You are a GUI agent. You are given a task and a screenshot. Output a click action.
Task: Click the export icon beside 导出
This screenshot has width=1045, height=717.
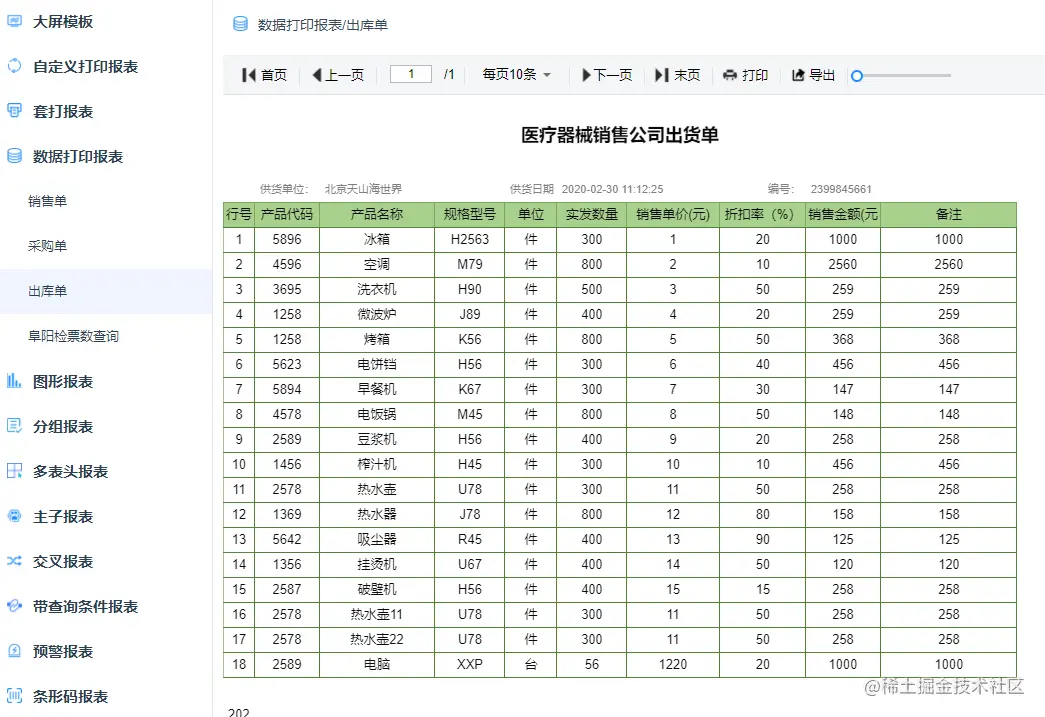pos(798,75)
